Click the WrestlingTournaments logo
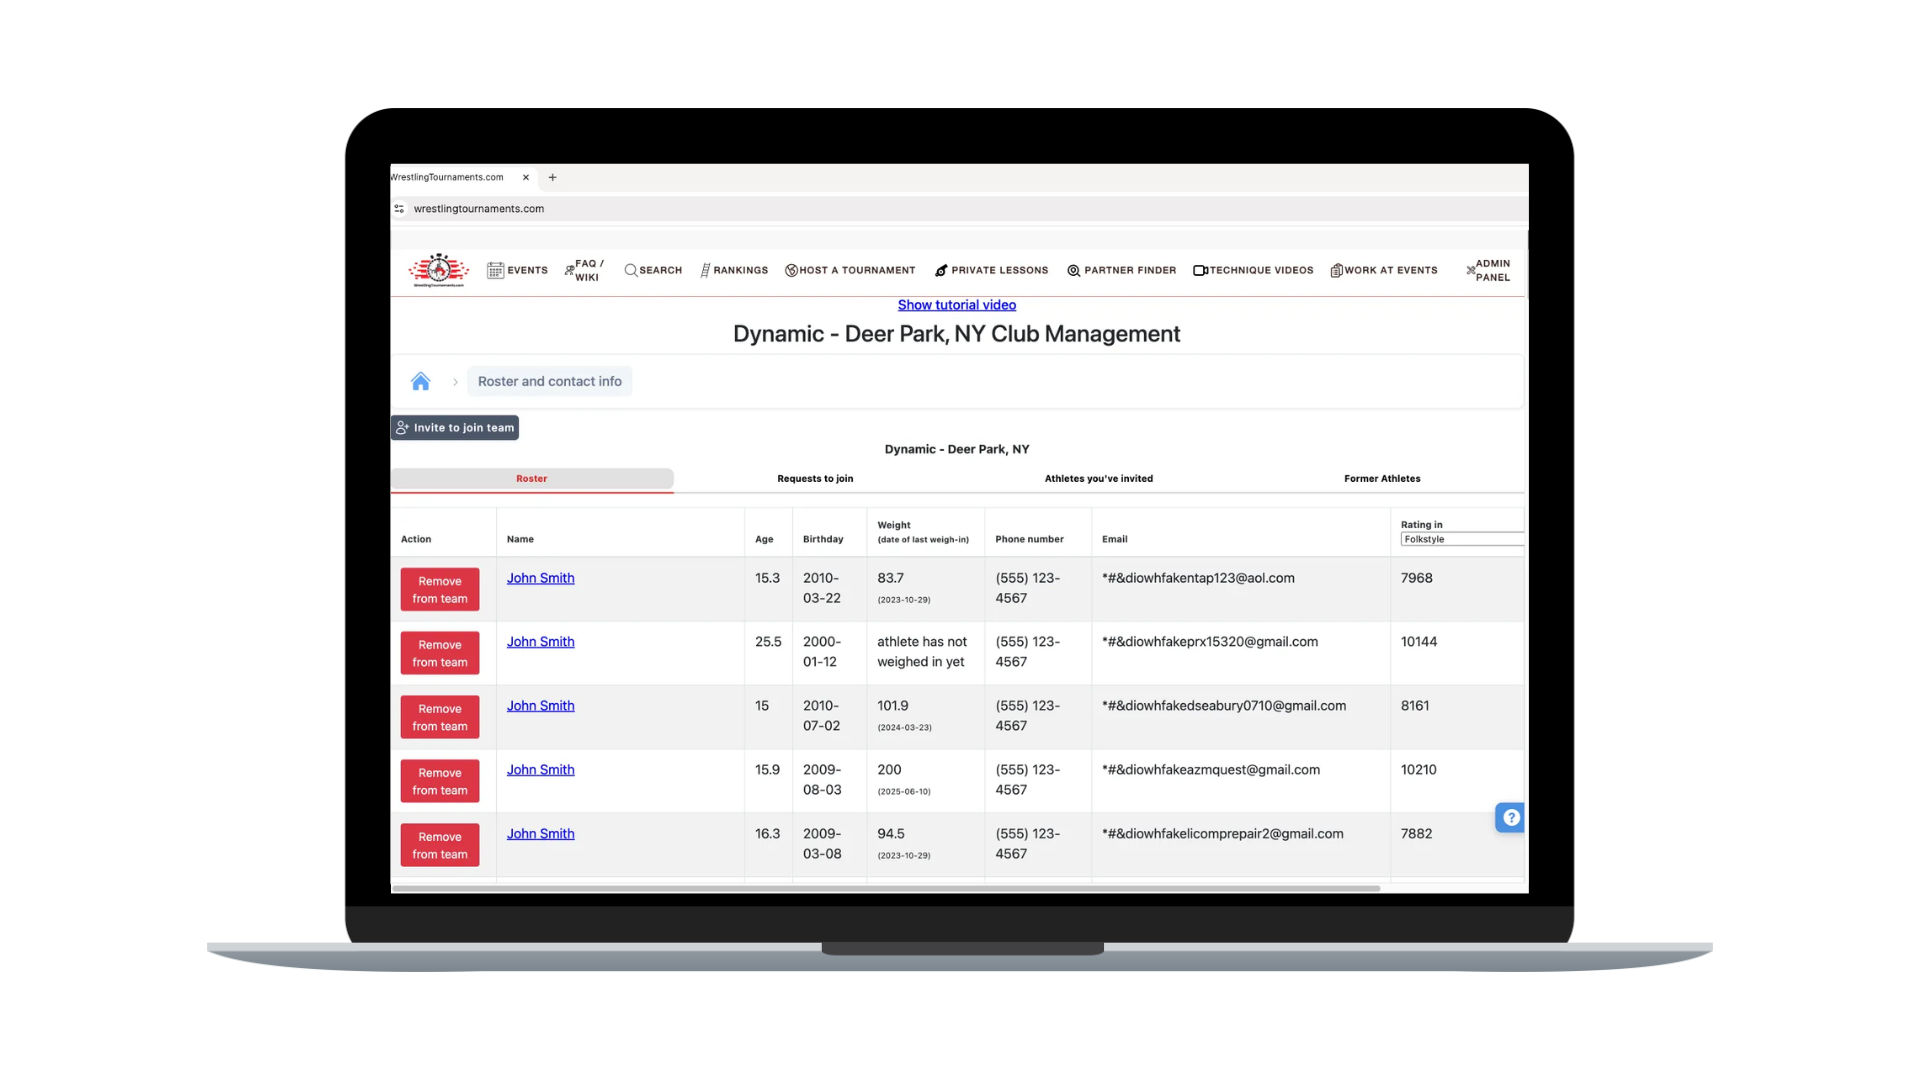The height and width of the screenshot is (1080, 1920). pos(439,270)
